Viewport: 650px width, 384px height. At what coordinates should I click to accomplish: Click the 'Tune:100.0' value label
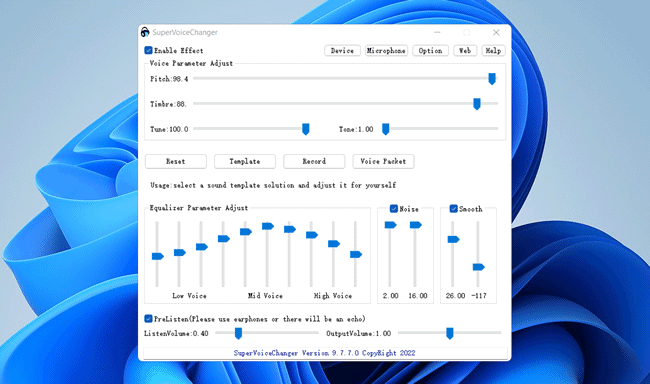[169, 129]
